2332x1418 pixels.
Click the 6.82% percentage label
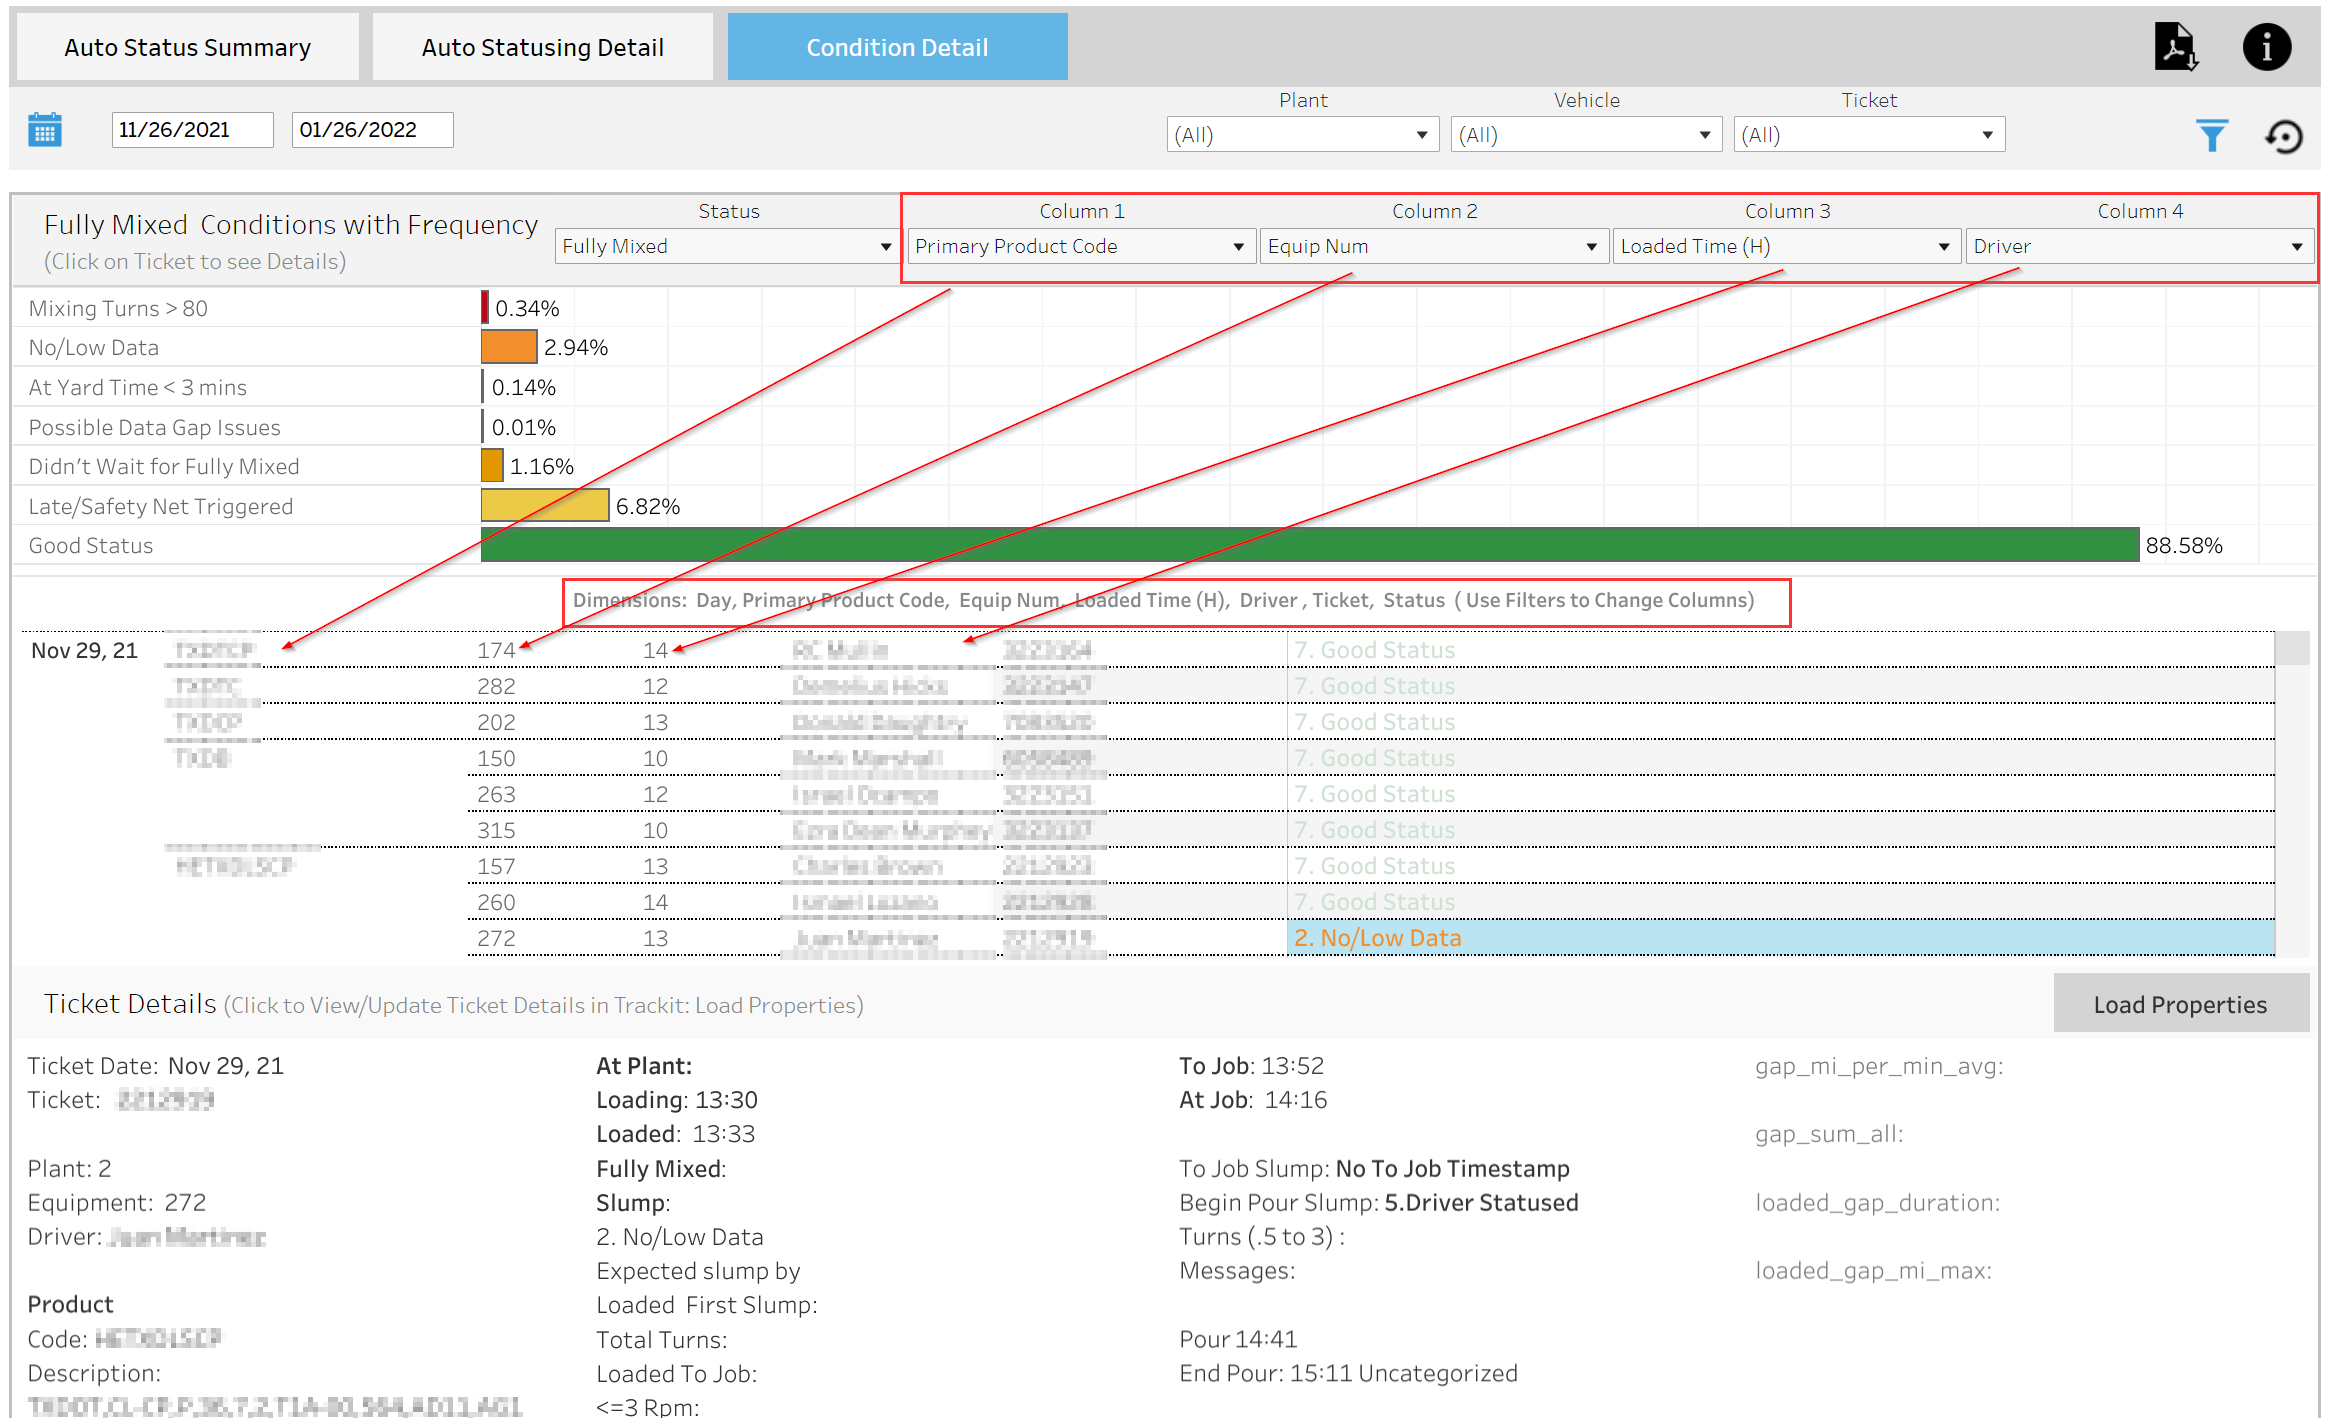(x=648, y=506)
